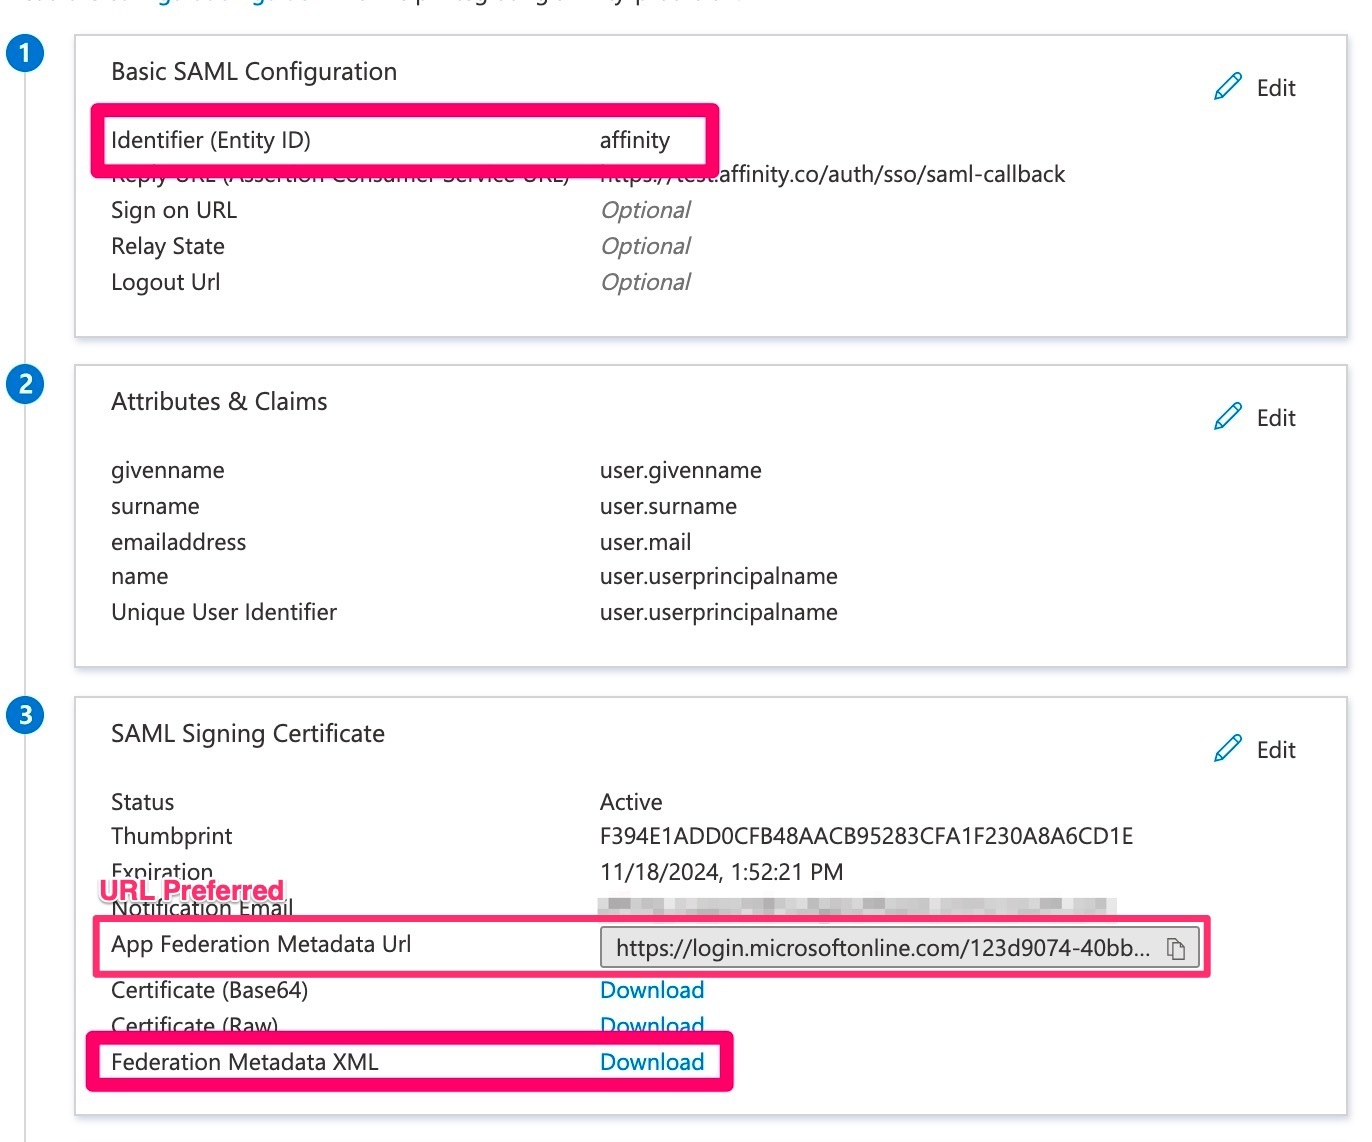Download the Certificate (Raw) file

pos(651,1024)
